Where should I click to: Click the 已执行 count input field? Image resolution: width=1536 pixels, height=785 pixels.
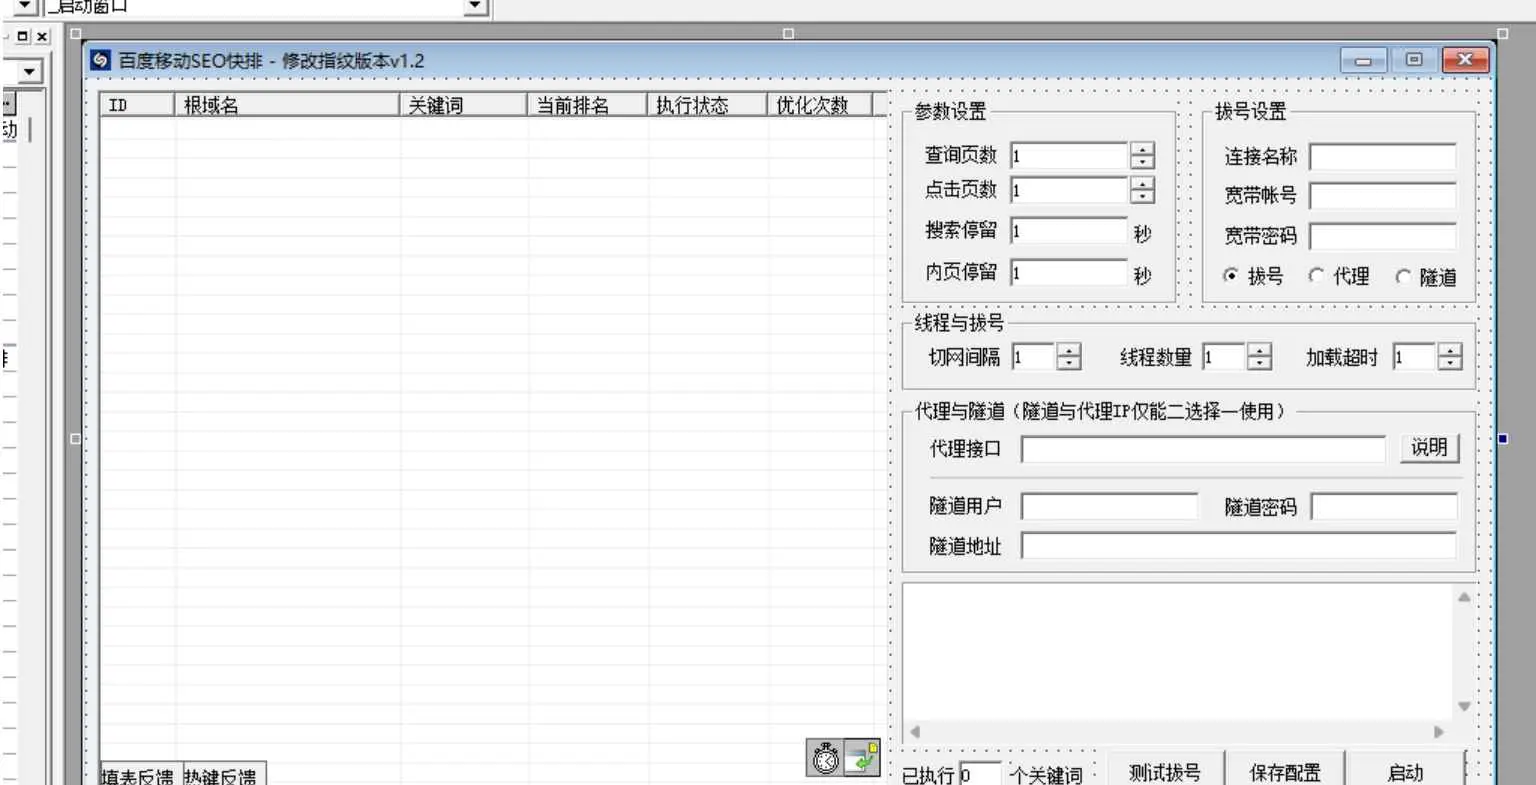[x=980, y=774]
